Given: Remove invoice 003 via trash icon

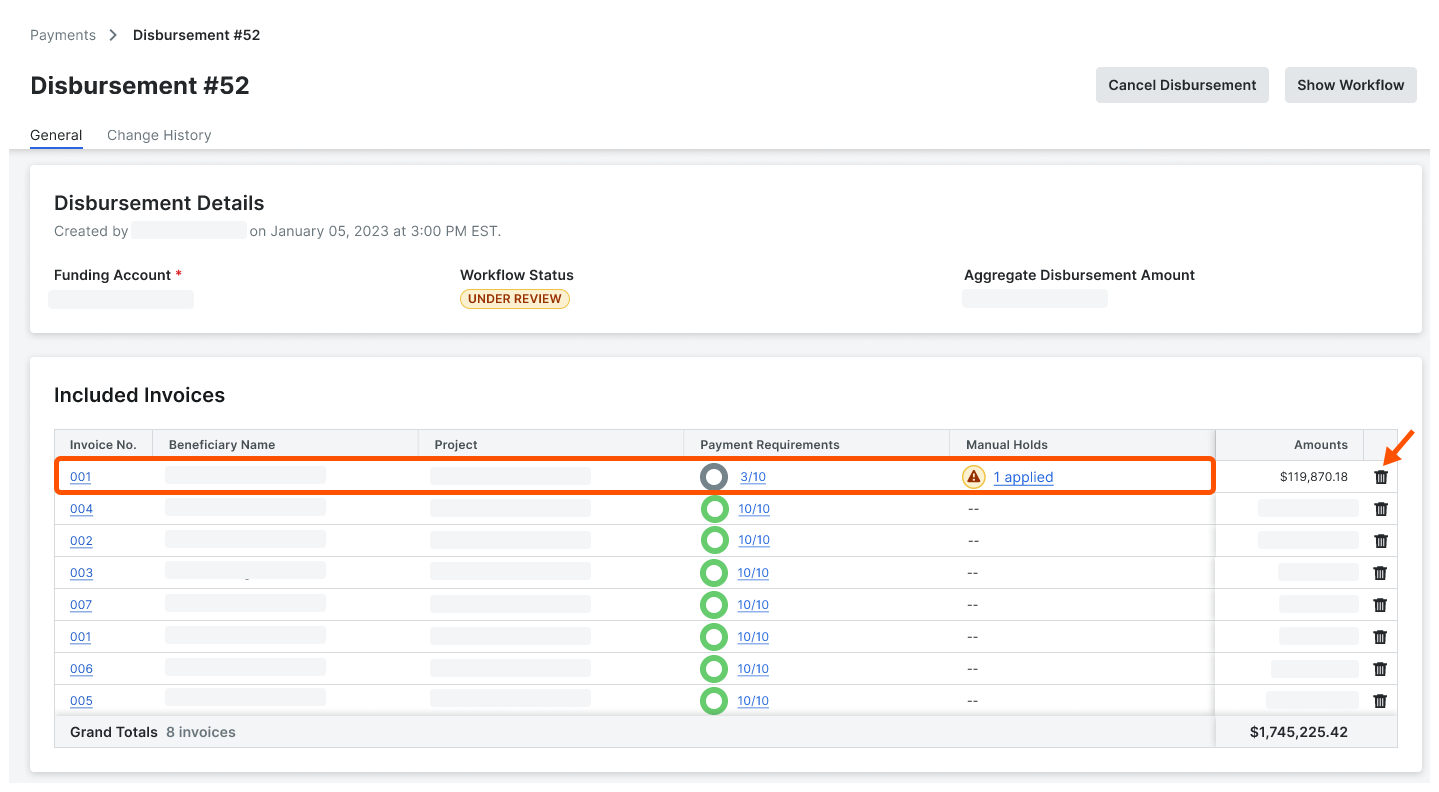Looking at the screenshot, I should (1380, 573).
